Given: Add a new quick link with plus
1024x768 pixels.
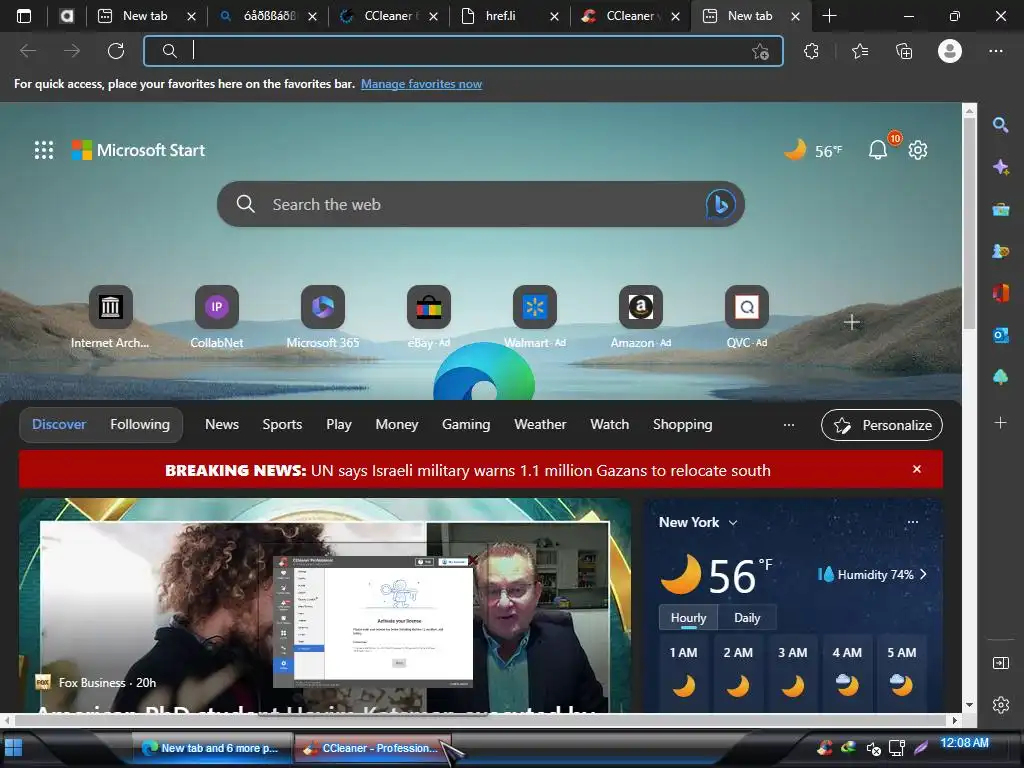Looking at the screenshot, I should click(852, 322).
